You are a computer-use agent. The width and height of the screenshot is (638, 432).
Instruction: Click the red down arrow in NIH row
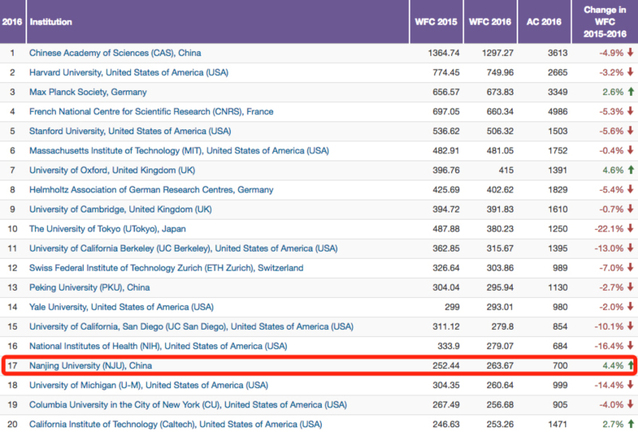click(x=631, y=346)
